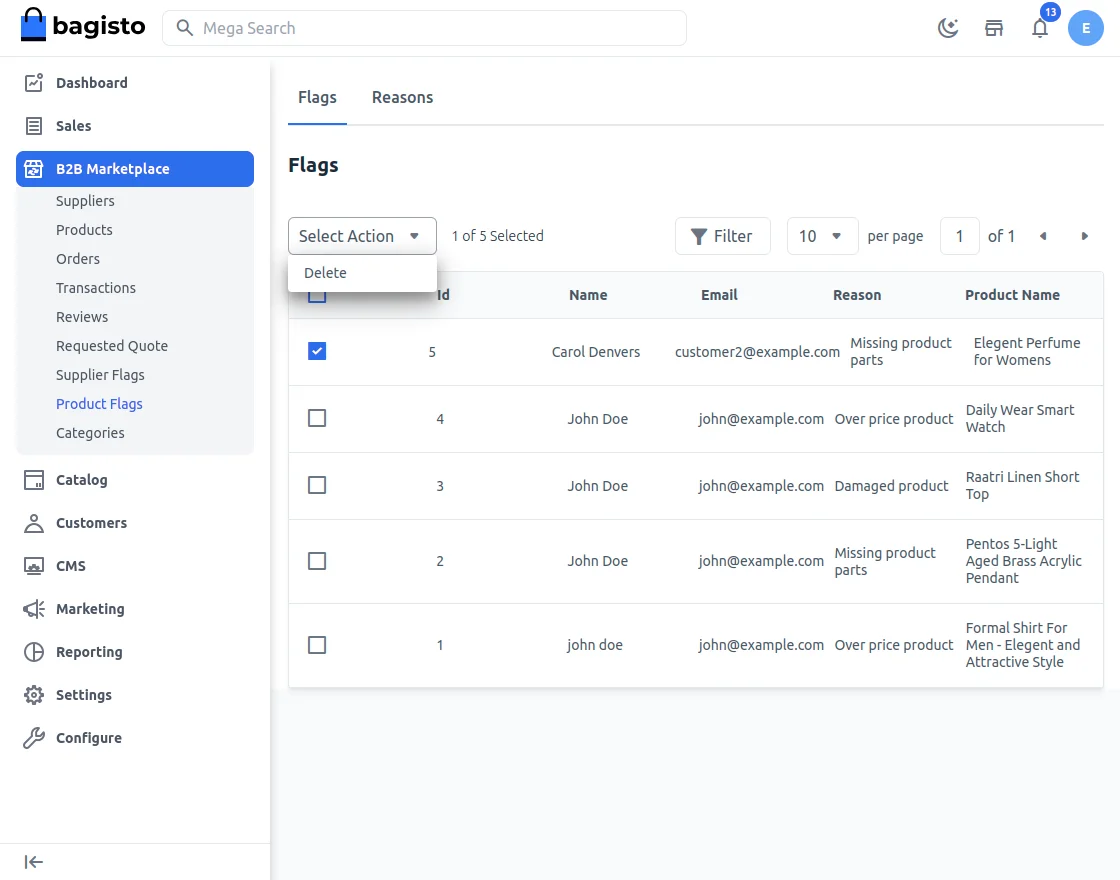
Task: Choose Delete from the action menu
Action: [x=326, y=273]
